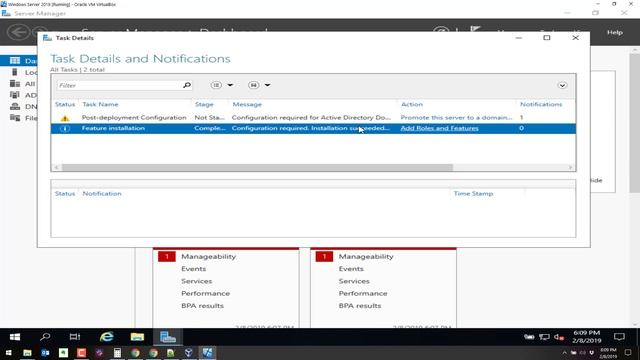
Task: Click Server Manager icon on guest taskbar
Action: coord(168,337)
